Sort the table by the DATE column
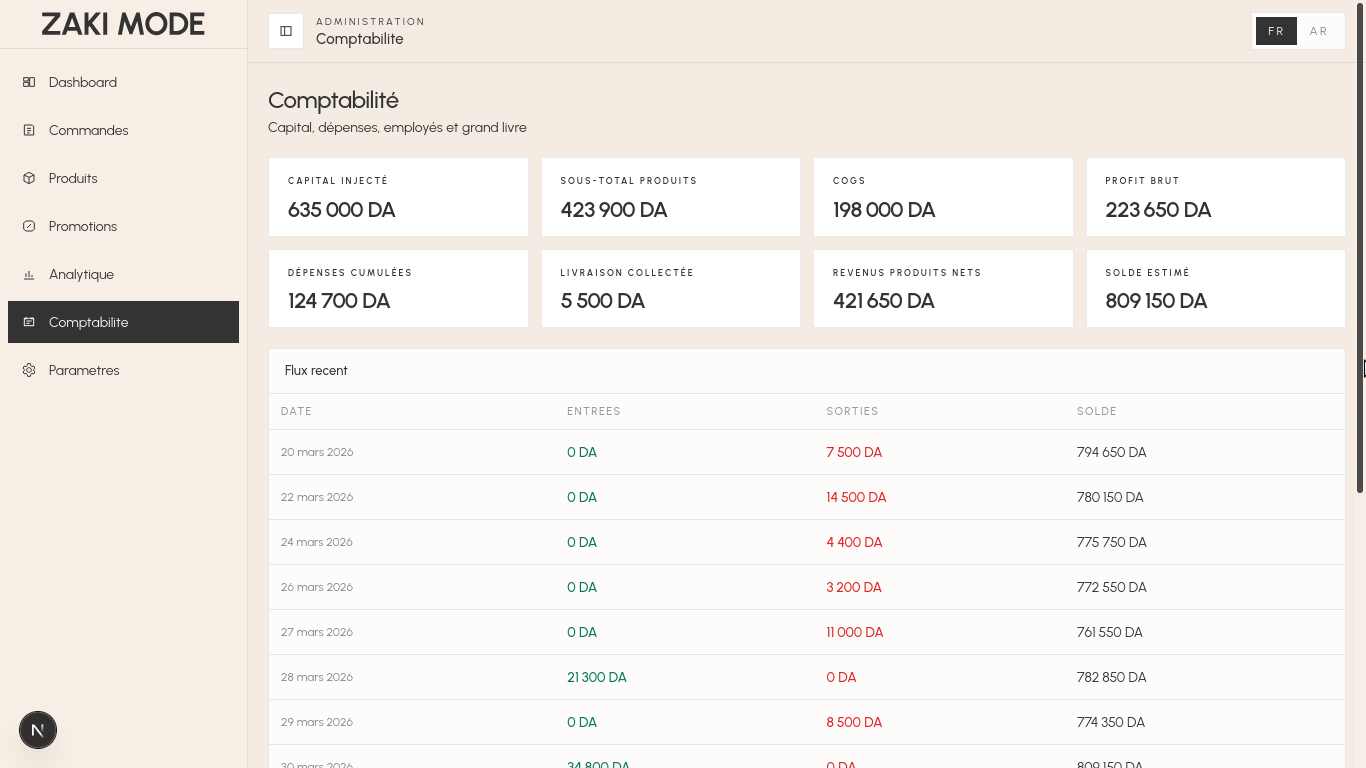This screenshot has width=1366, height=768. pos(294,411)
